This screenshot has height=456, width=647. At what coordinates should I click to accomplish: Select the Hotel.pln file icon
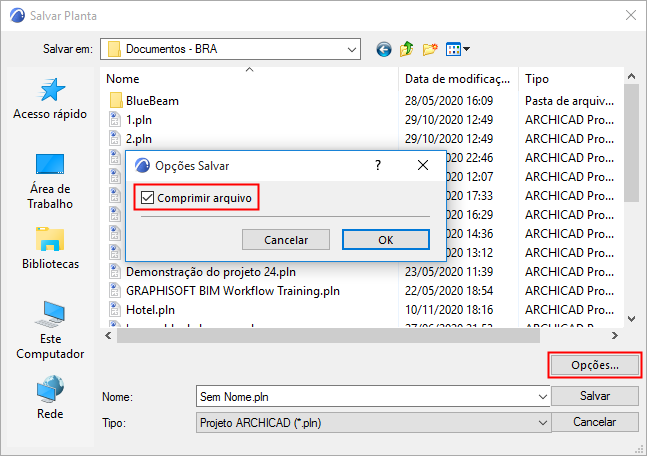(115, 310)
